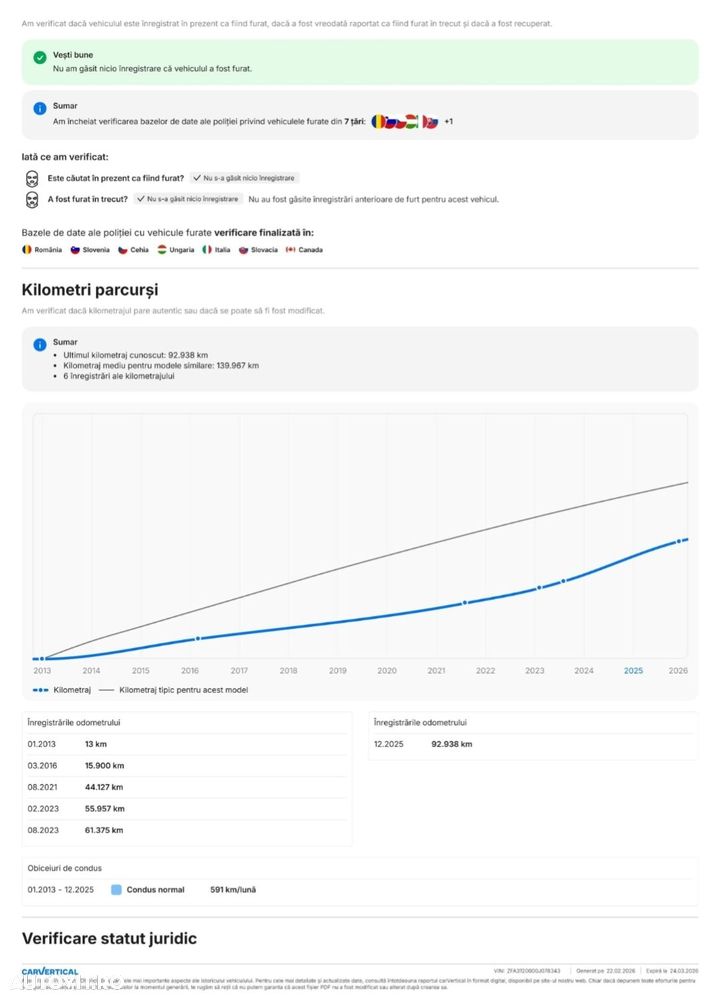The image size is (718, 1000).
Task: Click the Kilometraj legend entry
Action: pos(62,690)
